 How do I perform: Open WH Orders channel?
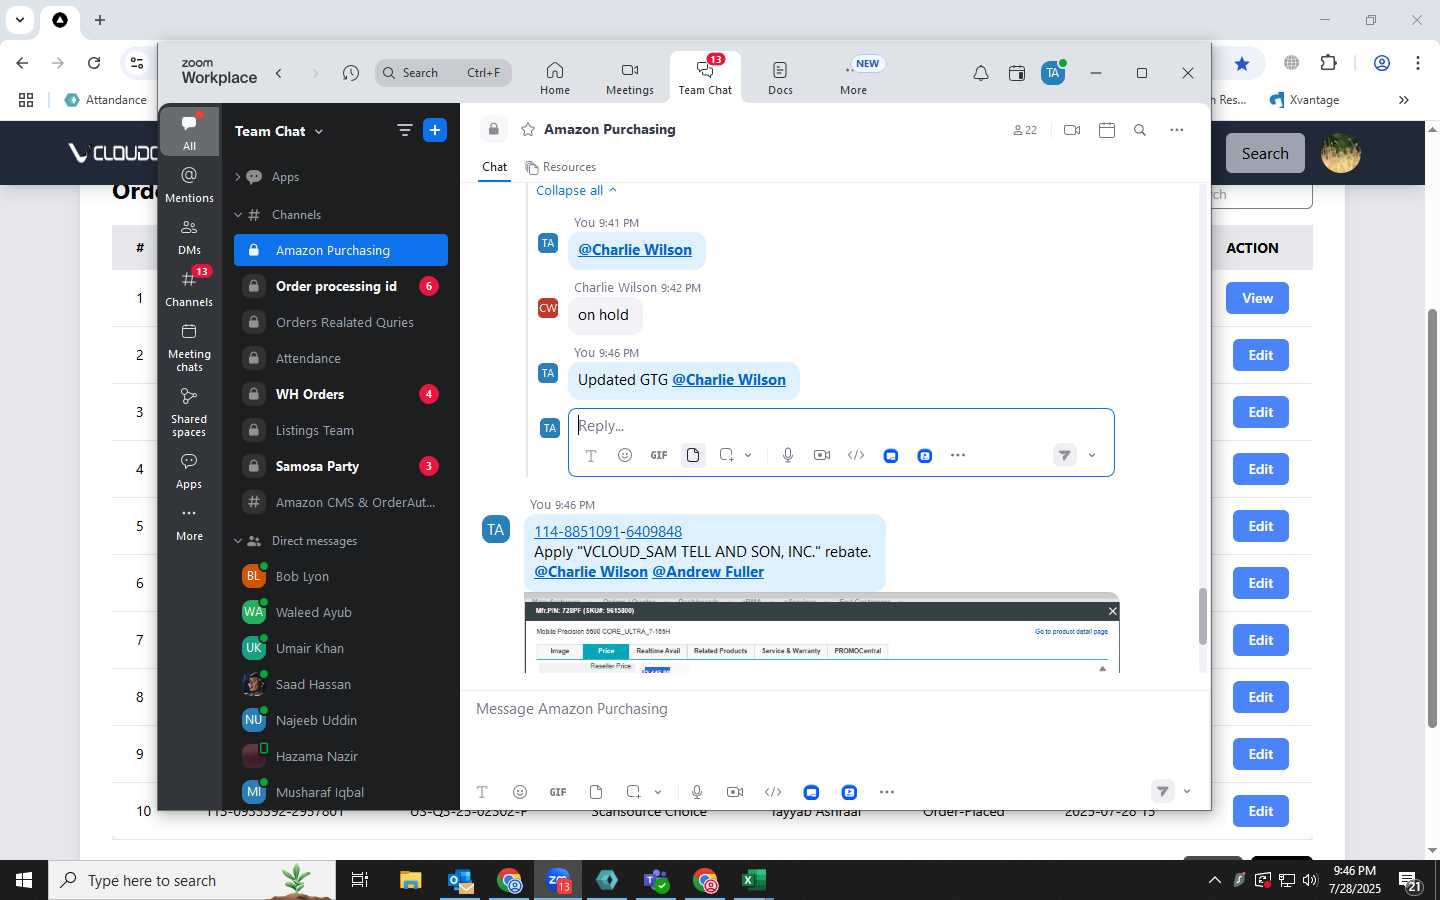point(341,394)
